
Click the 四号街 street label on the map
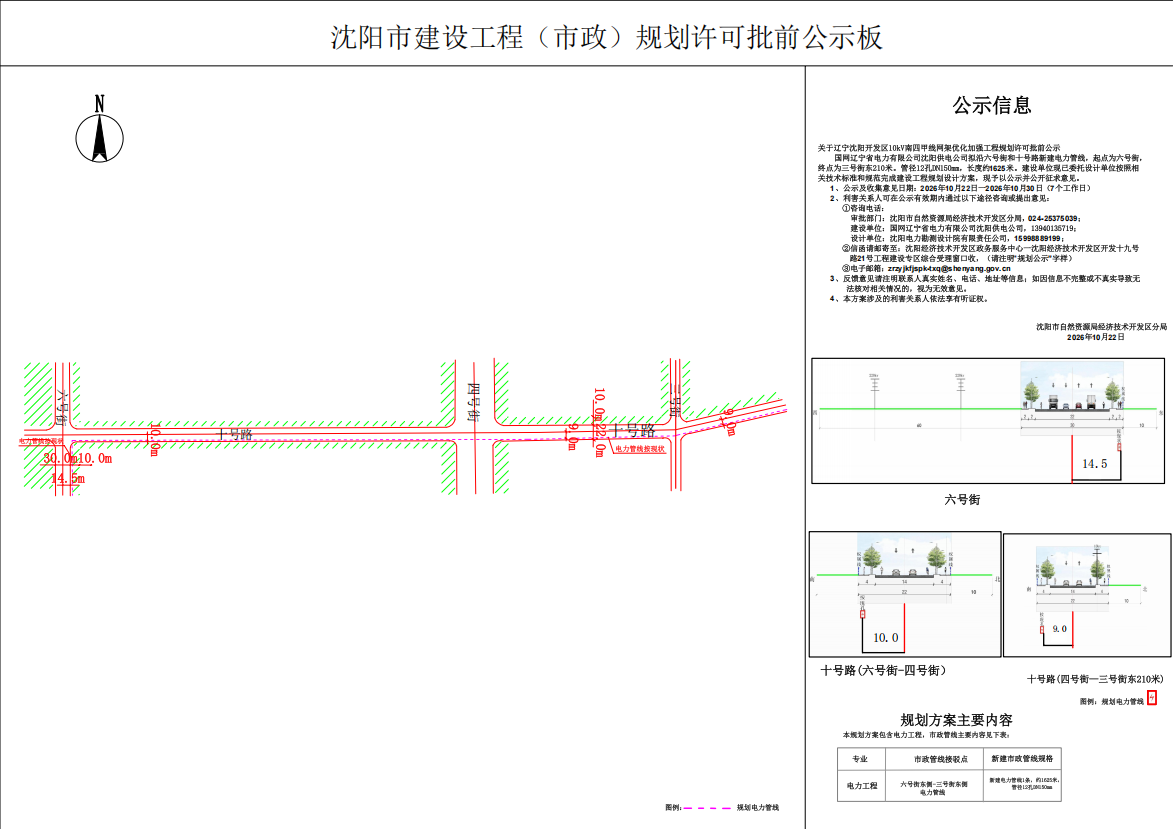pos(473,402)
